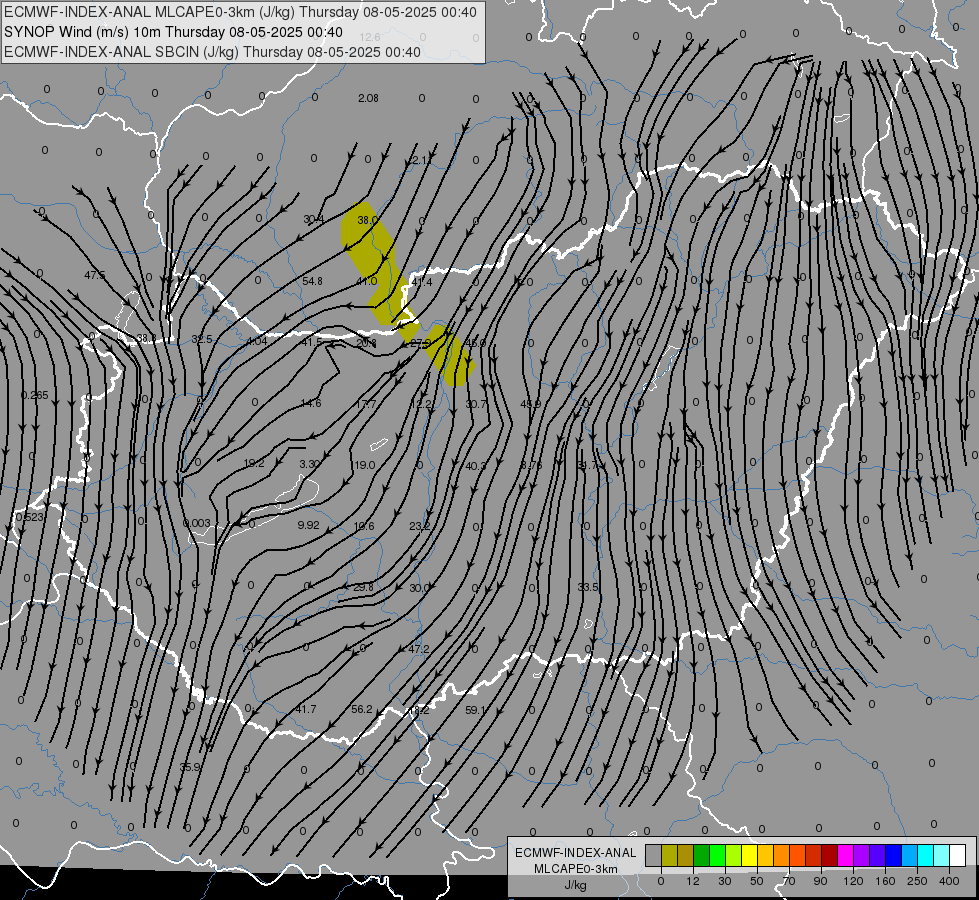The height and width of the screenshot is (900, 979).
Task: Click the legend tick label 250
Action: (x=917, y=881)
